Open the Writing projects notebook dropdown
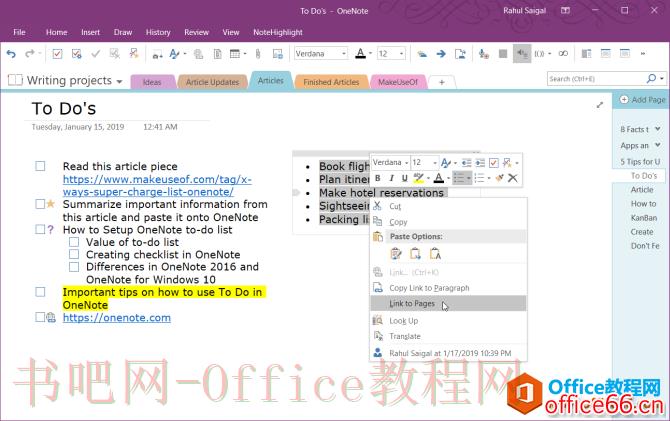Image resolution: width=670 pixels, height=421 pixels. point(119,81)
